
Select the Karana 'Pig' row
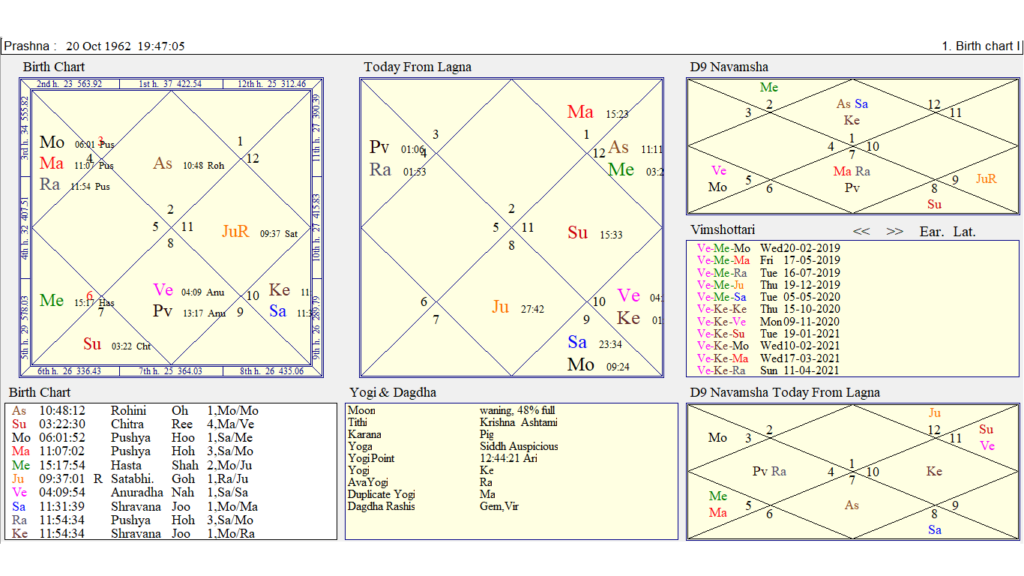pos(421,434)
